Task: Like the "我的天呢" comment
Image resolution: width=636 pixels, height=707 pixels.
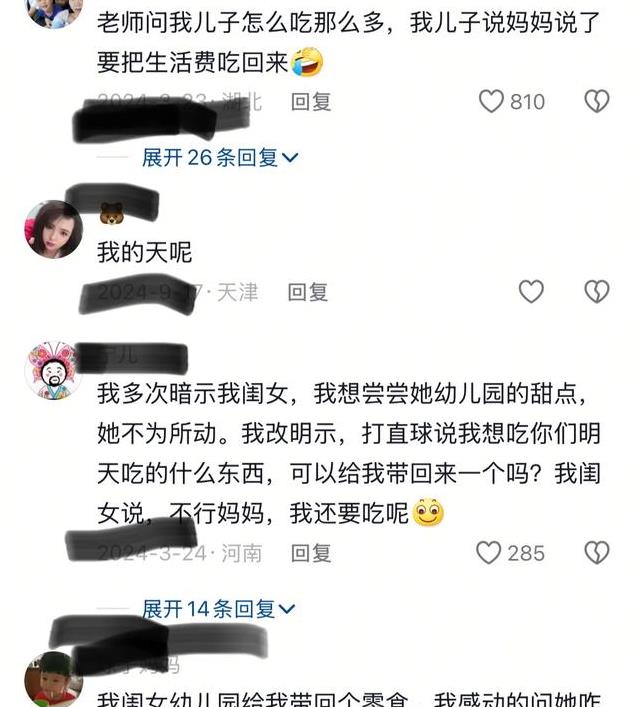Action: [531, 291]
